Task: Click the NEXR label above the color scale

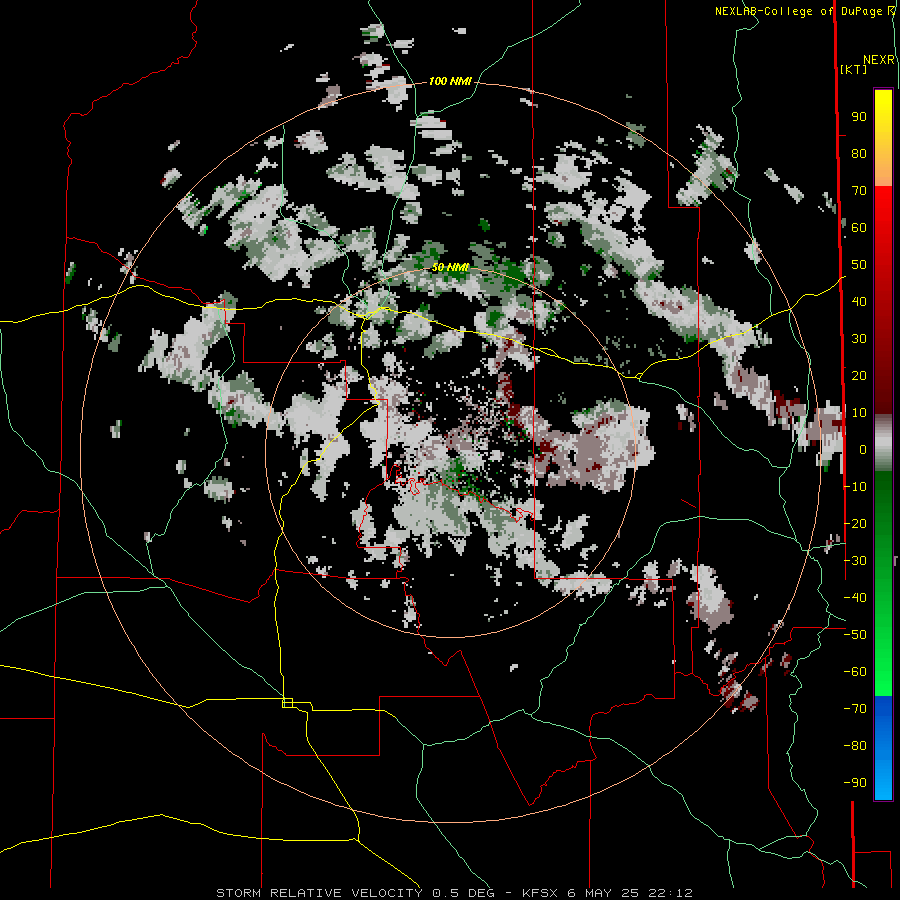Action: pos(879,60)
